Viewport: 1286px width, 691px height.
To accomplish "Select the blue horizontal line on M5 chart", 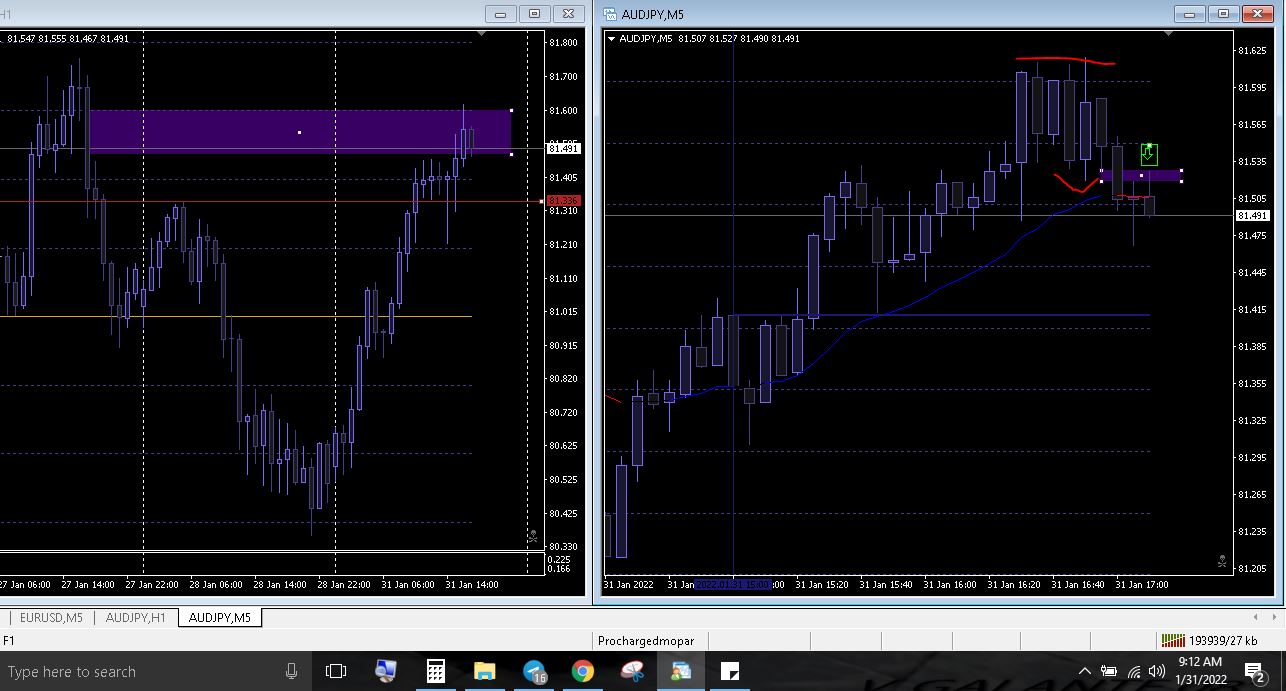I will 940,315.
